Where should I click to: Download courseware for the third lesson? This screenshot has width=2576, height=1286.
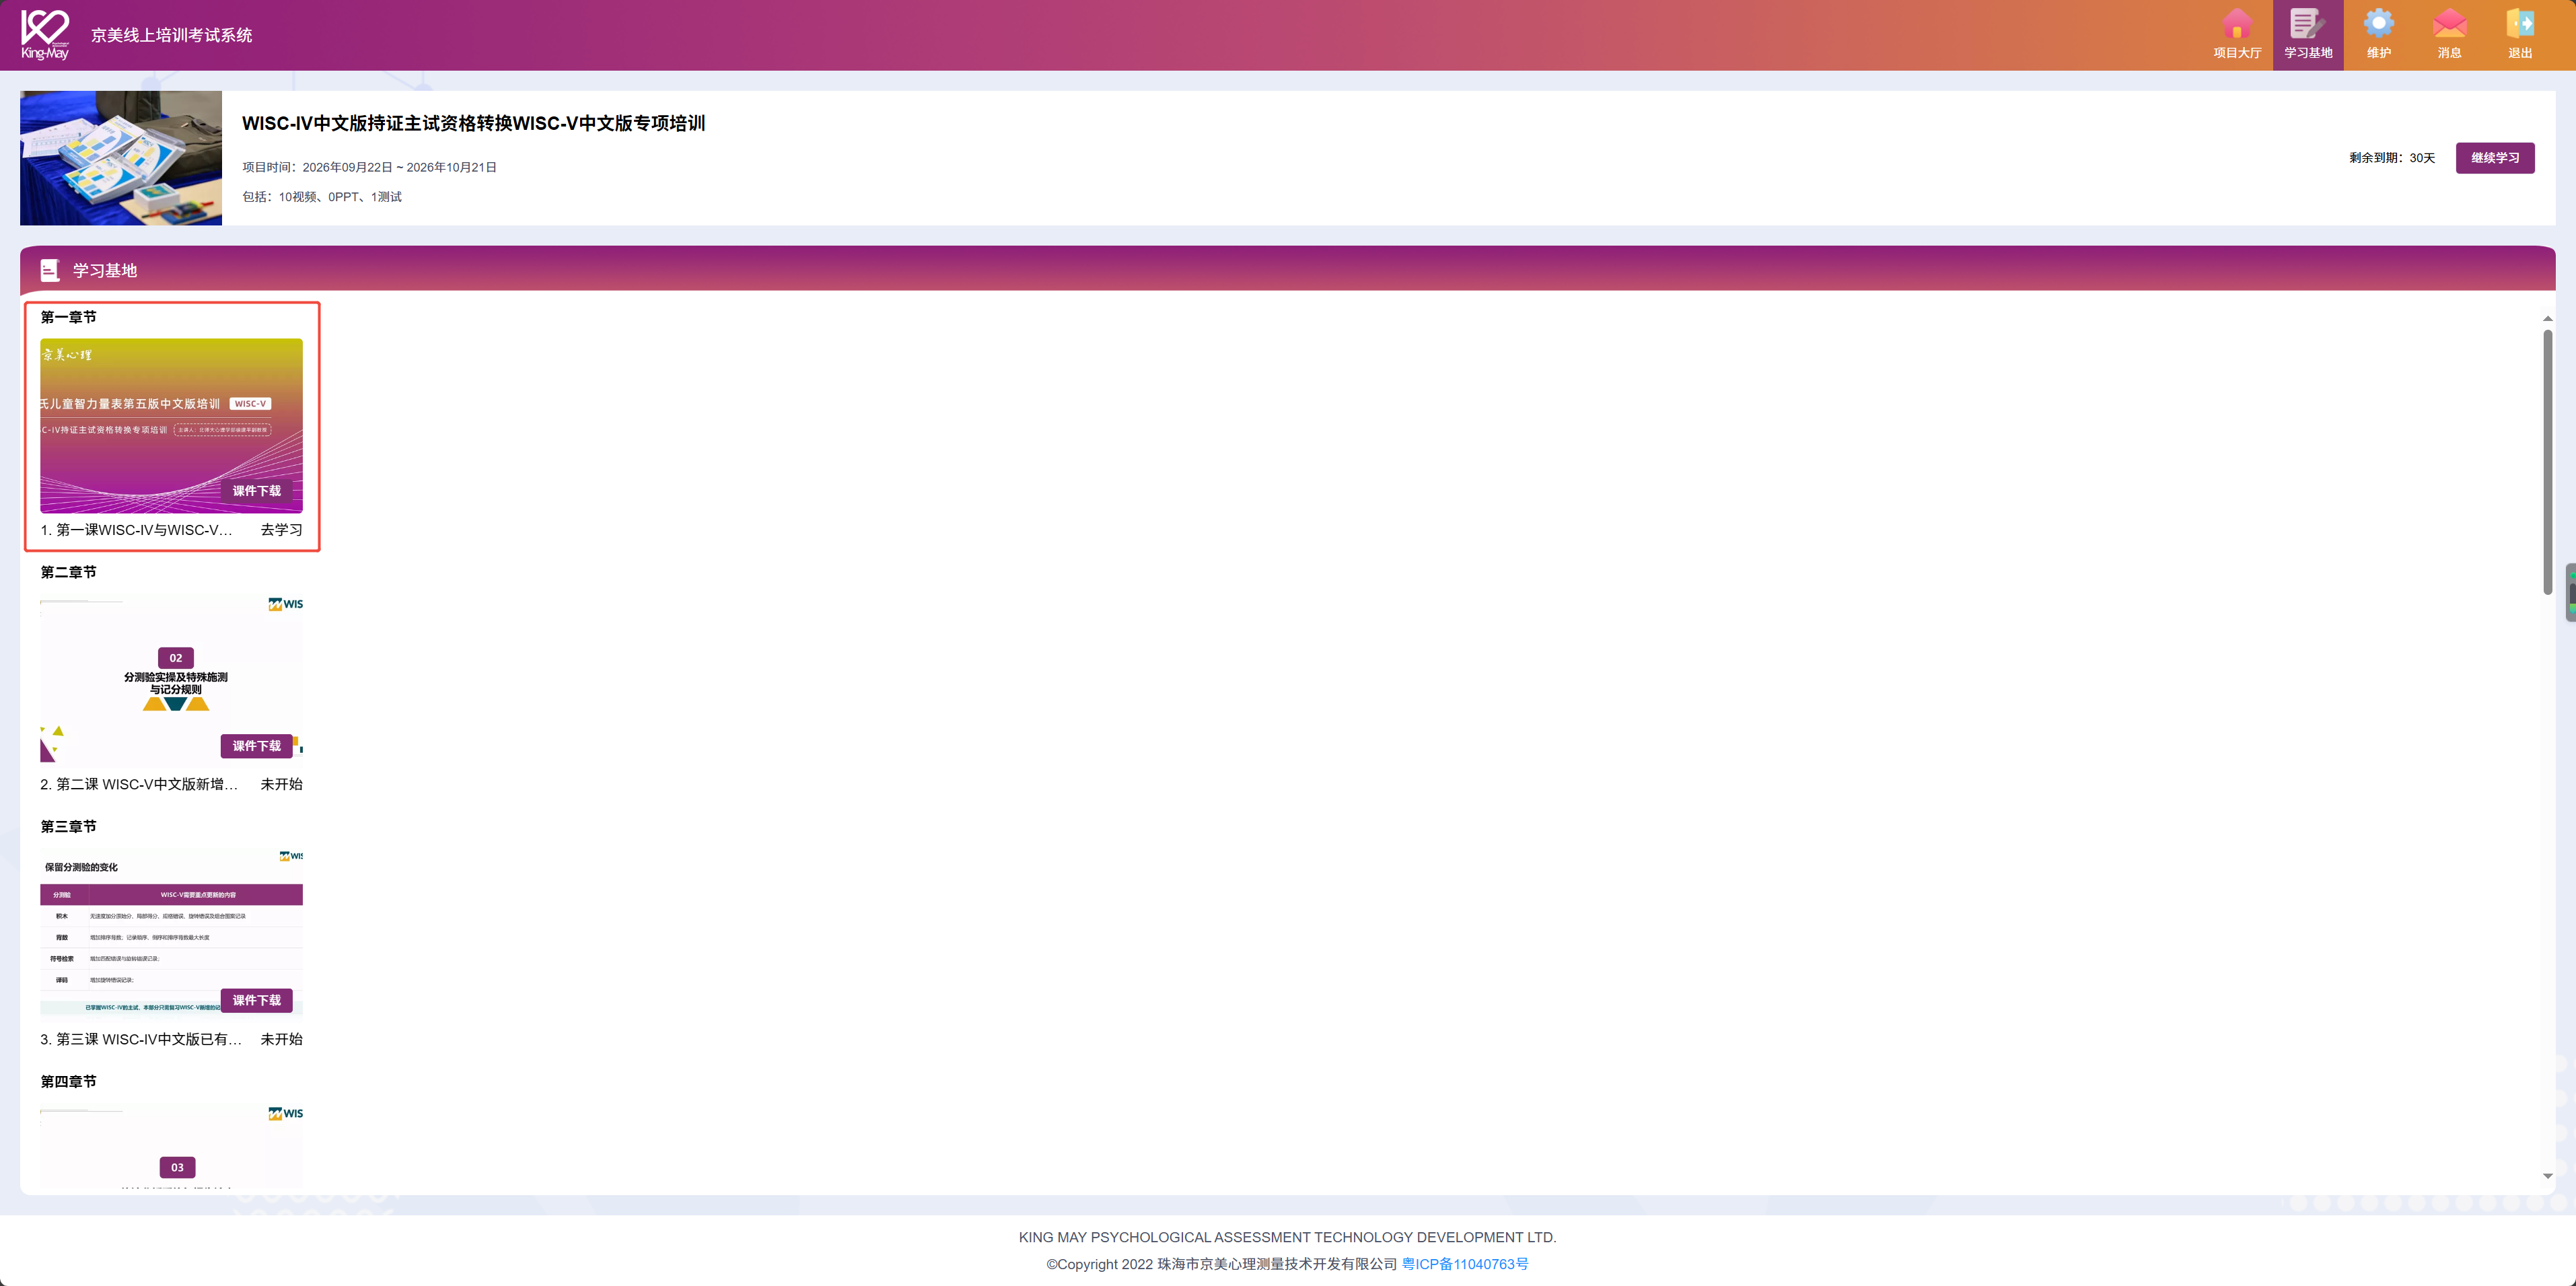(257, 1000)
